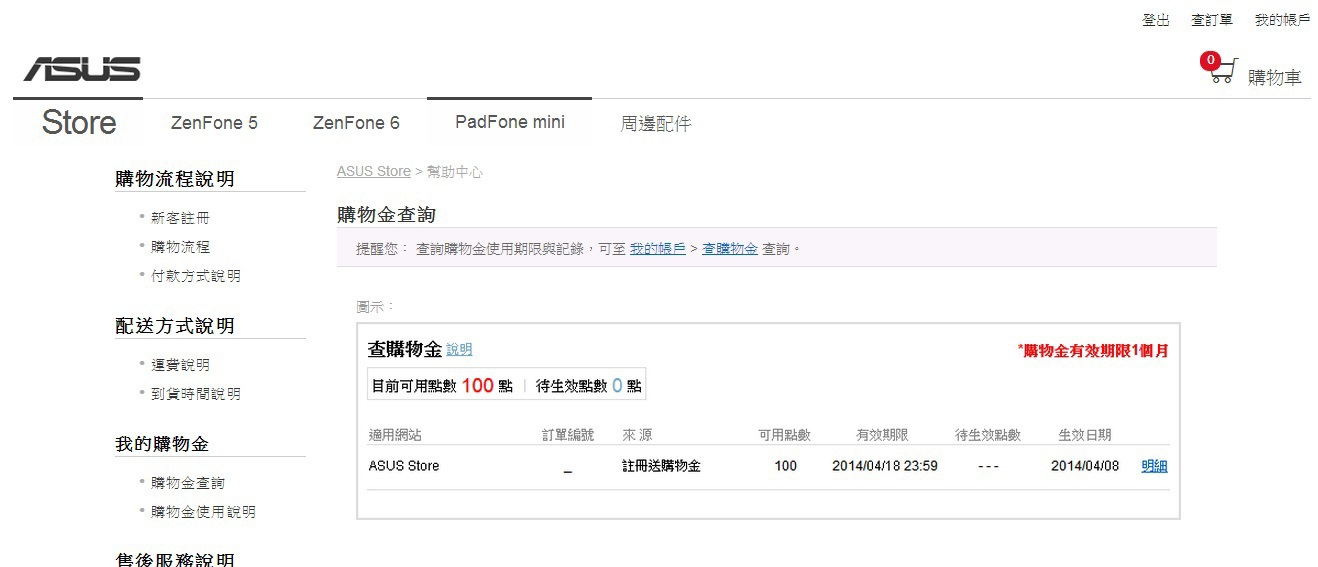This screenshot has width=1318, height=567.
Task: Select the PadFone mini tab
Action: (510, 122)
